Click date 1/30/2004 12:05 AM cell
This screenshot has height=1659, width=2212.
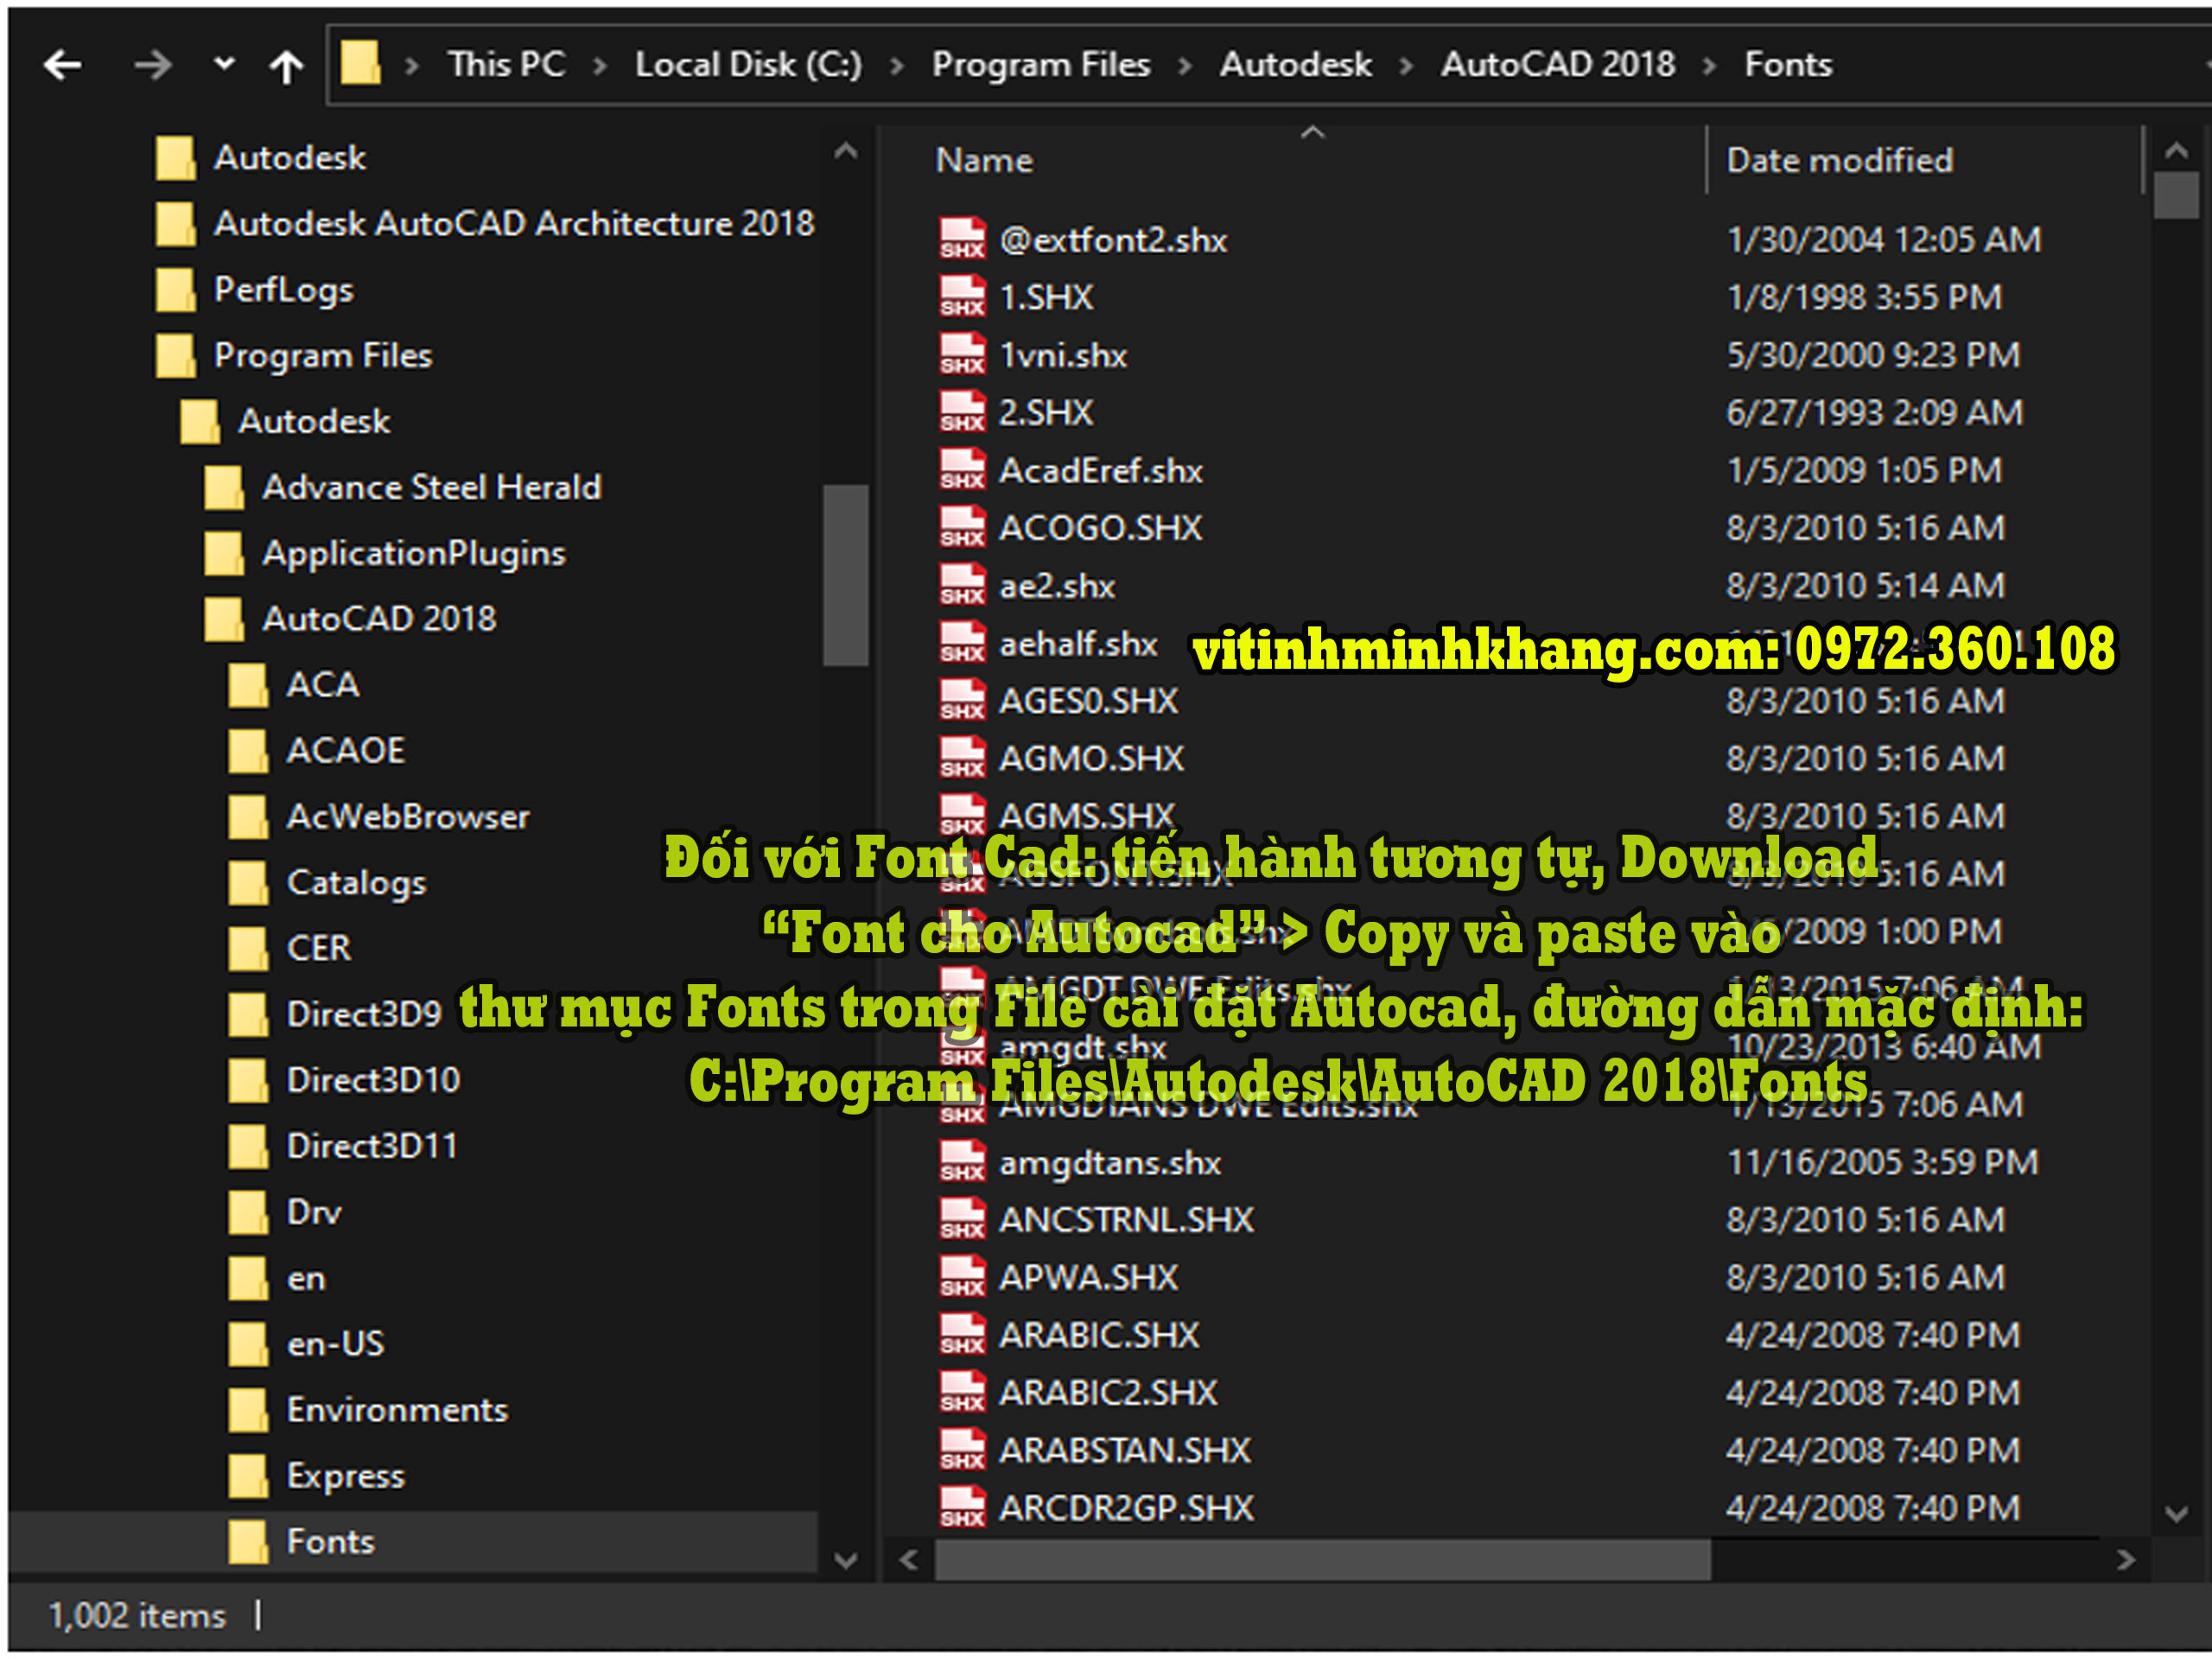[x=1884, y=239]
